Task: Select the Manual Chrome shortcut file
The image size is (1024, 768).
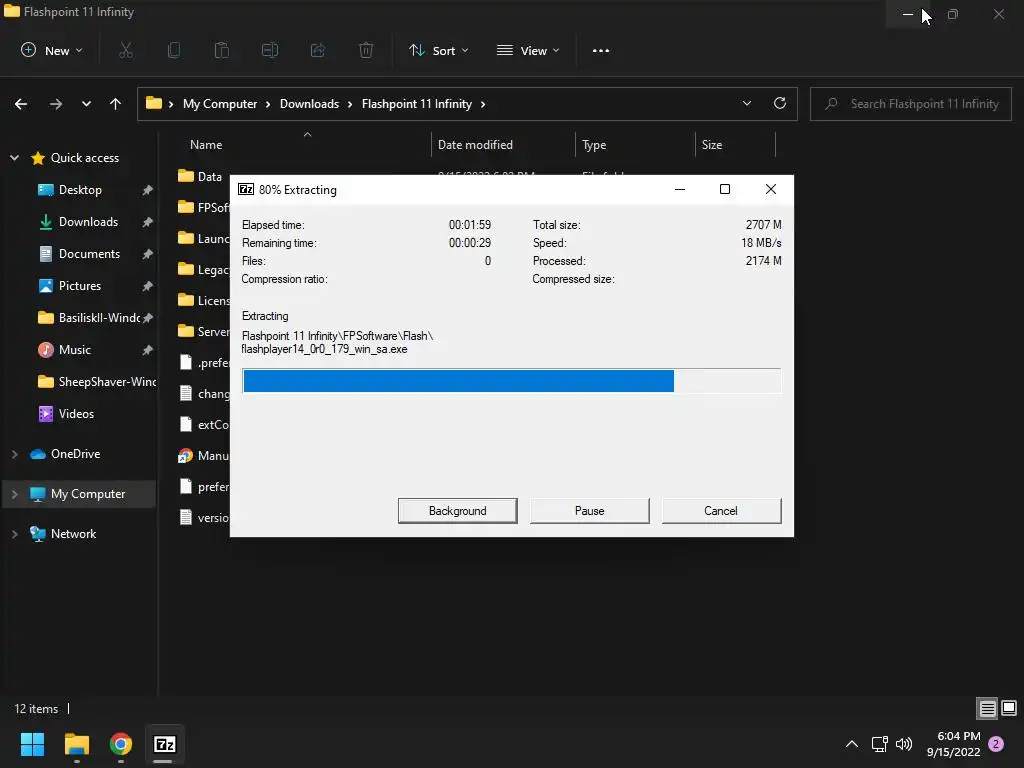Action: 204,456
